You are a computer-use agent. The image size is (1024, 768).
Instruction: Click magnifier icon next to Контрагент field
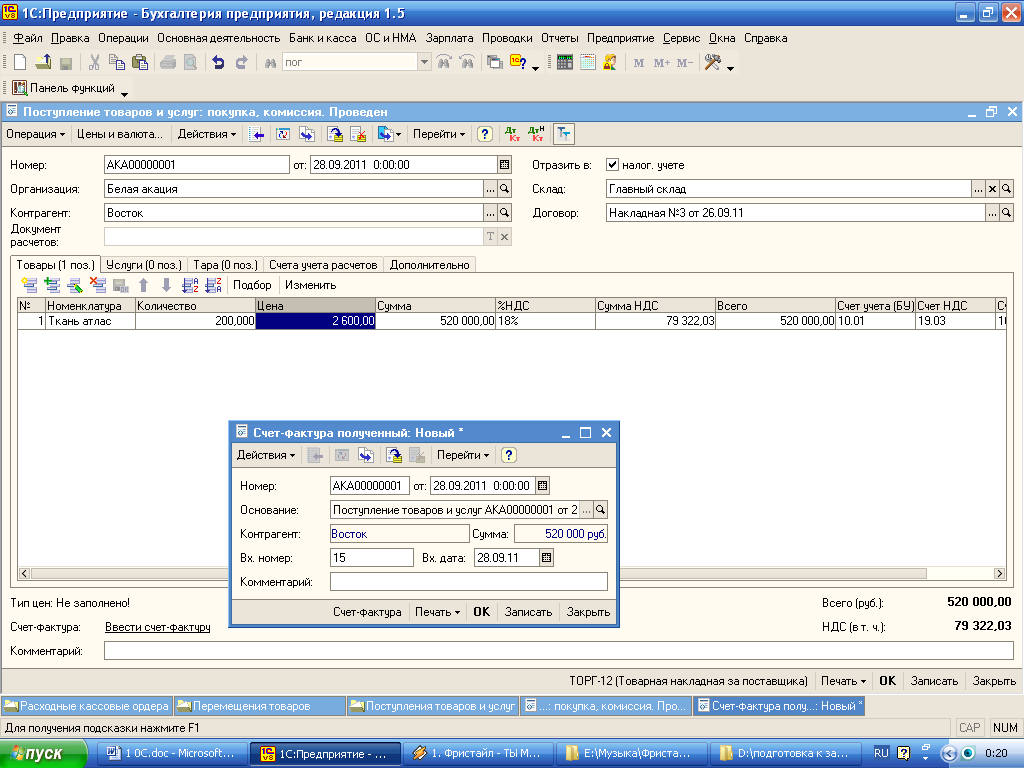tap(504, 213)
